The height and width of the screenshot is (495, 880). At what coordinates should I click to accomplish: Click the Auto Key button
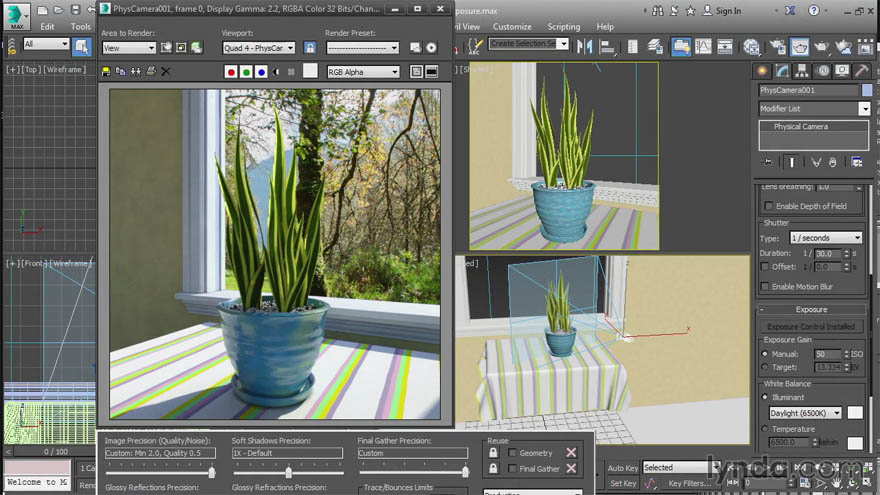(x=622, y=468)
